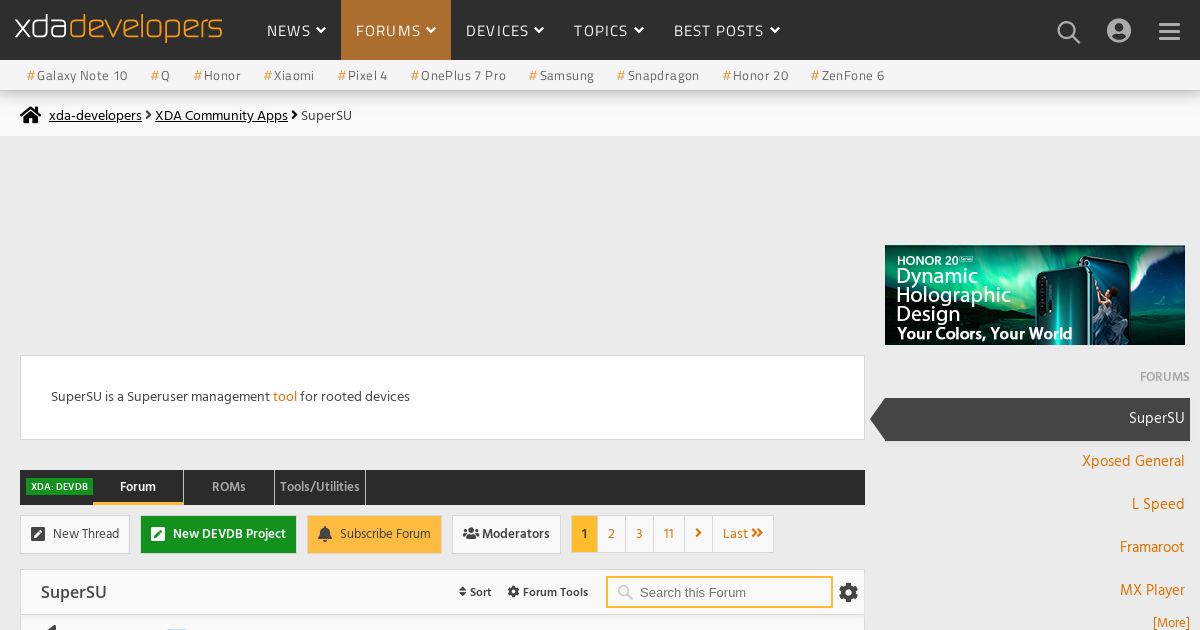Screen dimensions: 1200x630
Task: Open the user account icon
Action: coord(1119,31)
